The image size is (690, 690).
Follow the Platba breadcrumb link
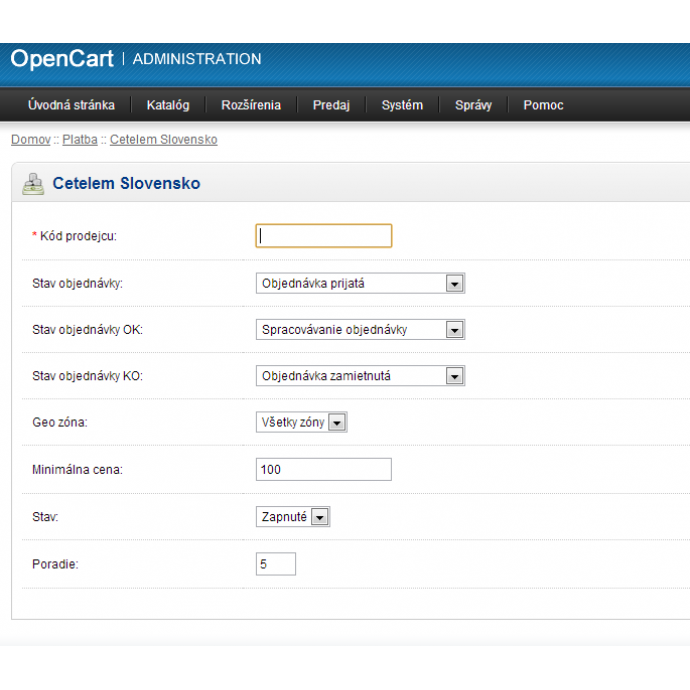coord(80,139)
